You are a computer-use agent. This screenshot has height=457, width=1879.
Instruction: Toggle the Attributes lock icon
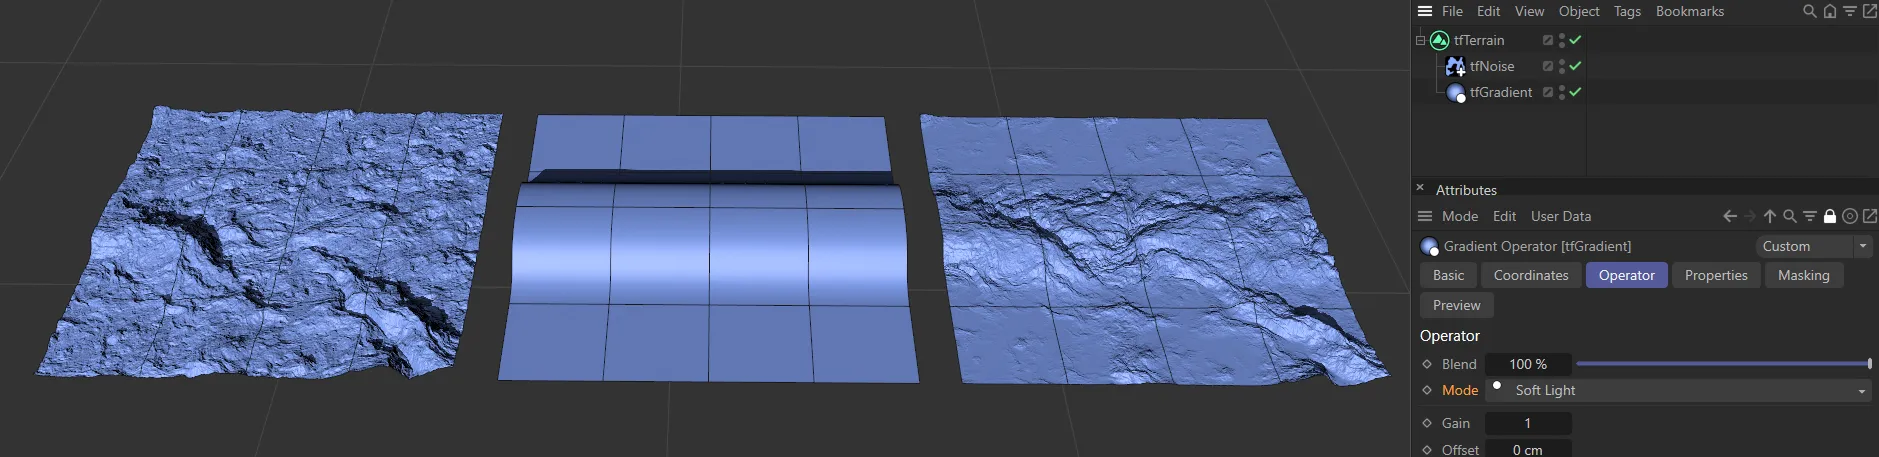coord(1830,216)
